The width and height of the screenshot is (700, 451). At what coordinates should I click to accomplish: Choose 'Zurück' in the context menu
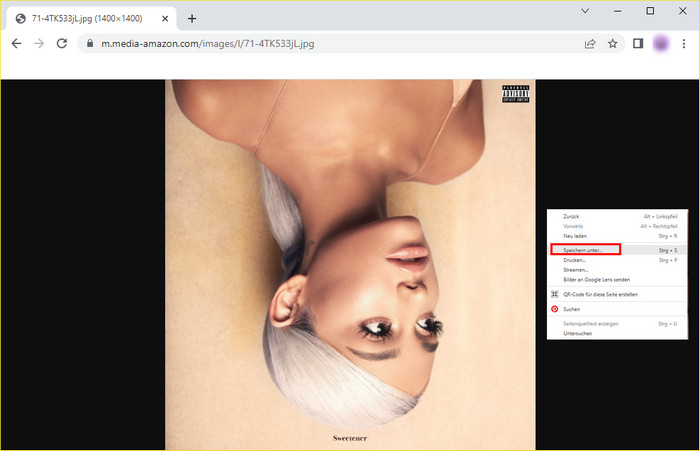tap(617, 216)
